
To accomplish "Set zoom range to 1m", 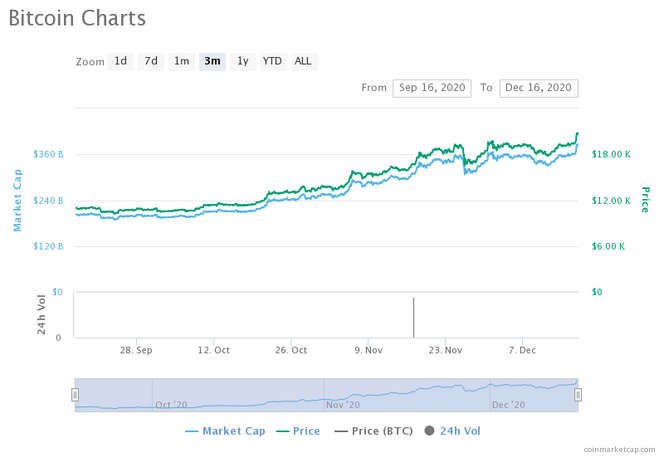I will [182, 61].
